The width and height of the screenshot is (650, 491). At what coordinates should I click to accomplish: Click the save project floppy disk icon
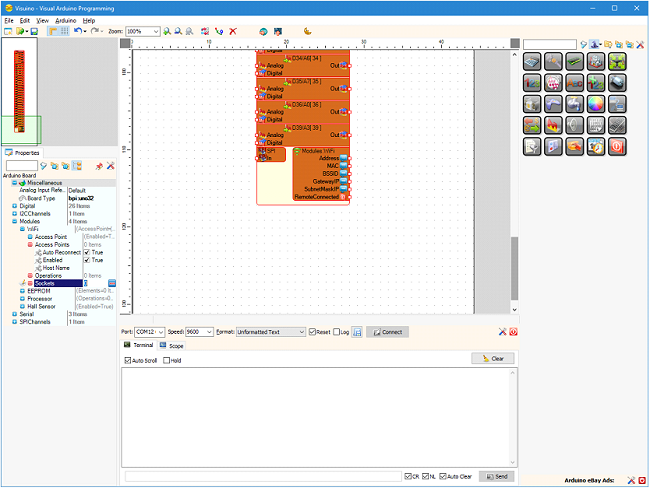pos(34,32)
